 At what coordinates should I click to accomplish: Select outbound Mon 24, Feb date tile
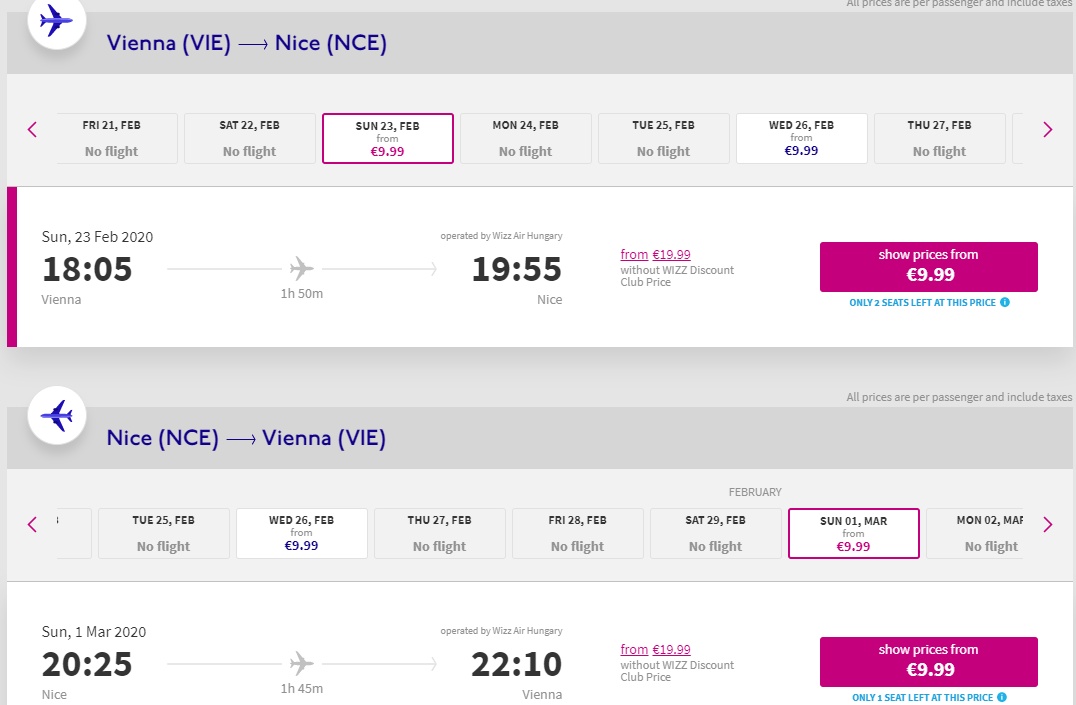point(526,138)
